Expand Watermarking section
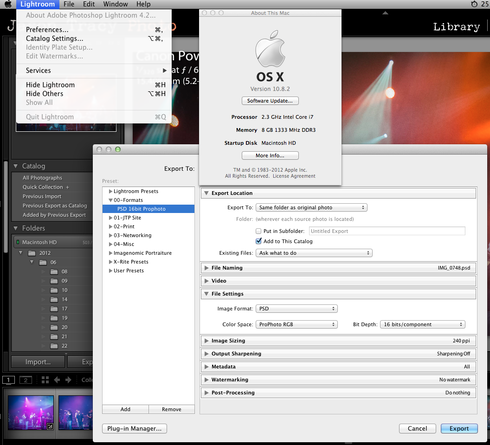 point(206,380)
